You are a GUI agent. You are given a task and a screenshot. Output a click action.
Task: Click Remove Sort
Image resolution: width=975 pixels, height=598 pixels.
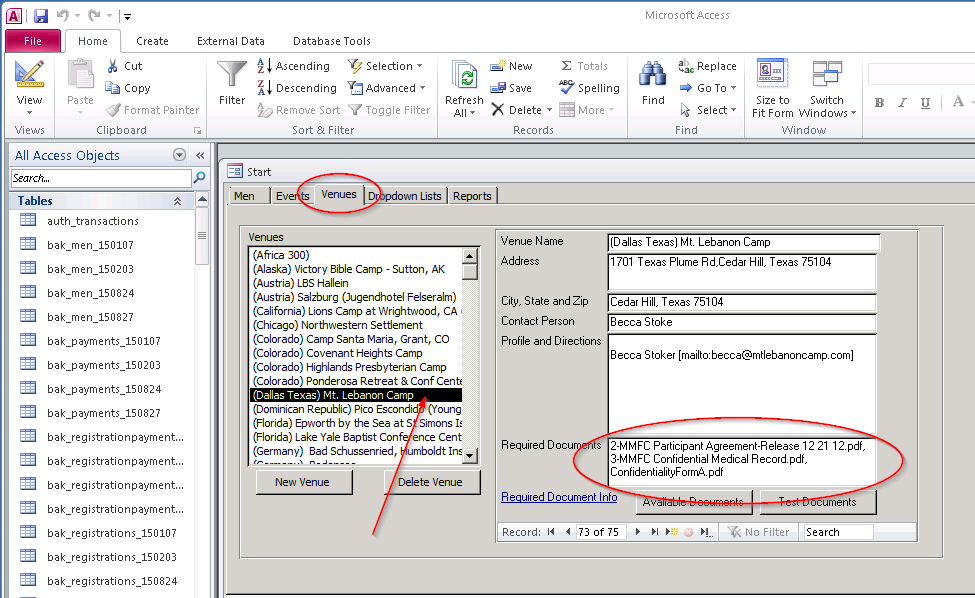click(x=299, y=110)
